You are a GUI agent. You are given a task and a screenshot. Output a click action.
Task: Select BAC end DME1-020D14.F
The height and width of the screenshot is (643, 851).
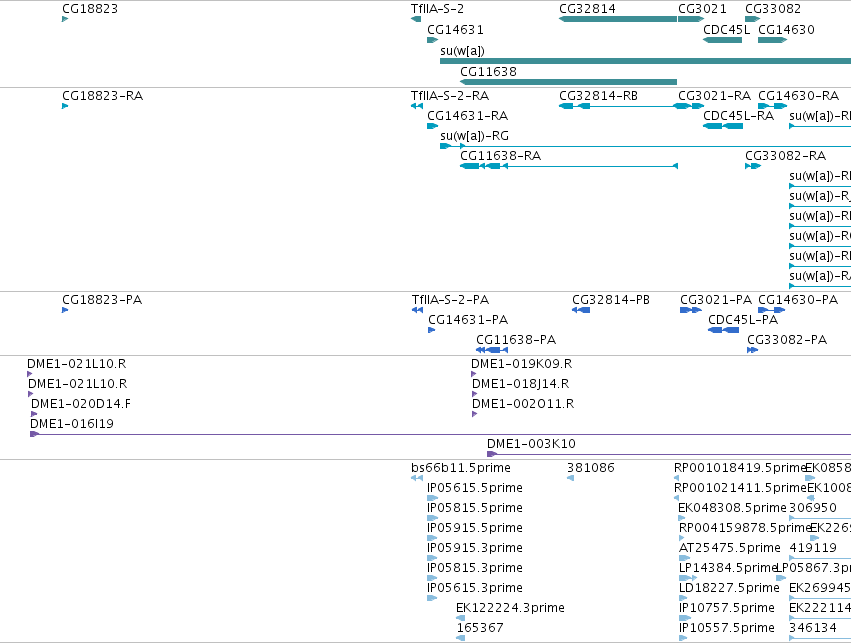point(80,404)
